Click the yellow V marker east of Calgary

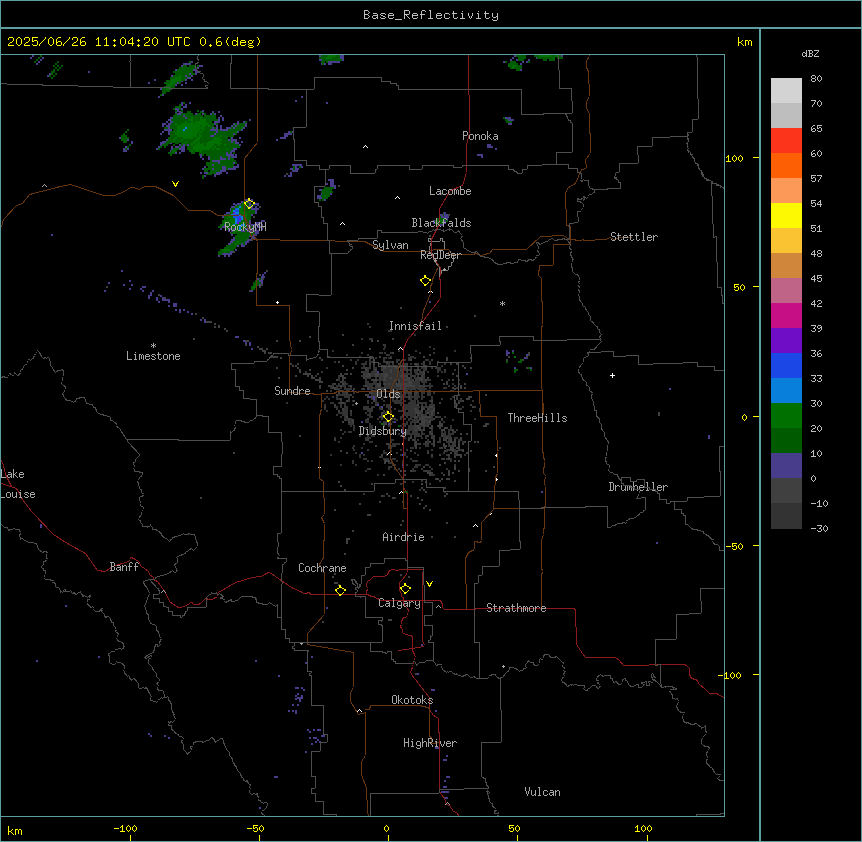(x=429, y=584)
